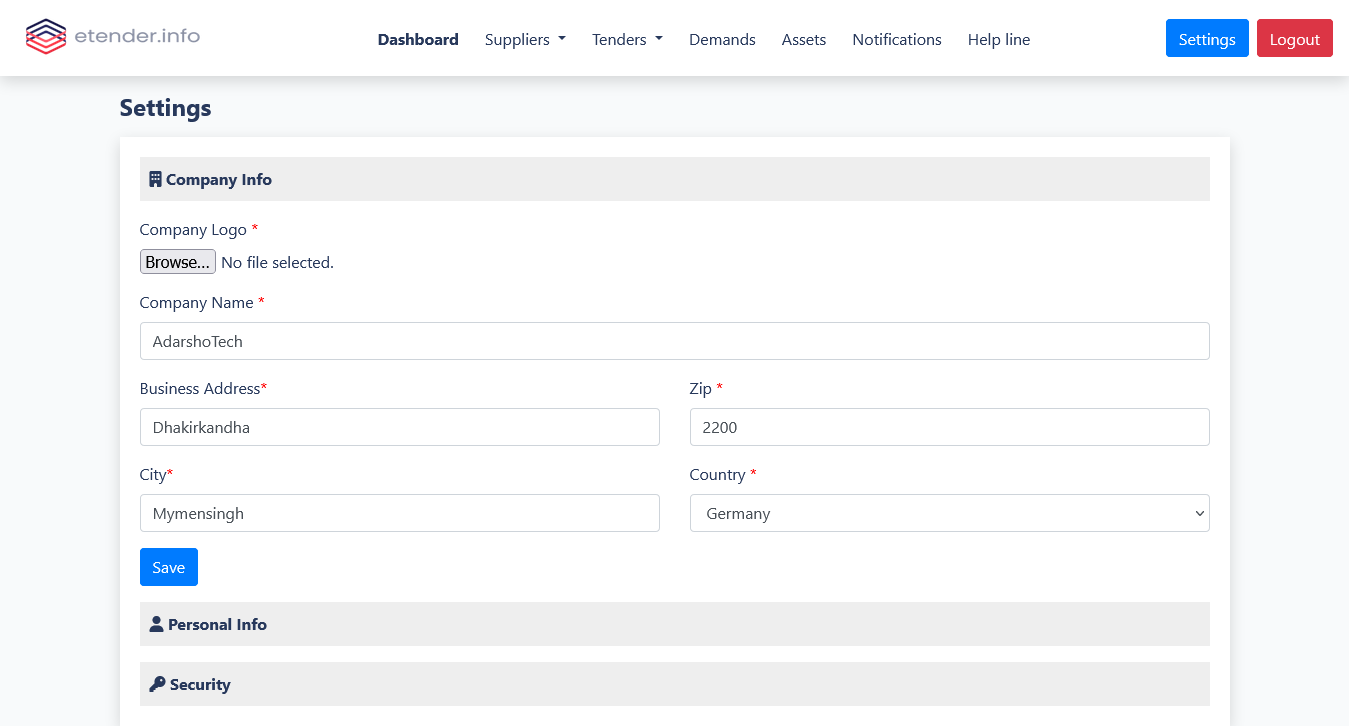Open the Tenders dropdown menu
This screenshot has height=726, width=1349.
627,39
